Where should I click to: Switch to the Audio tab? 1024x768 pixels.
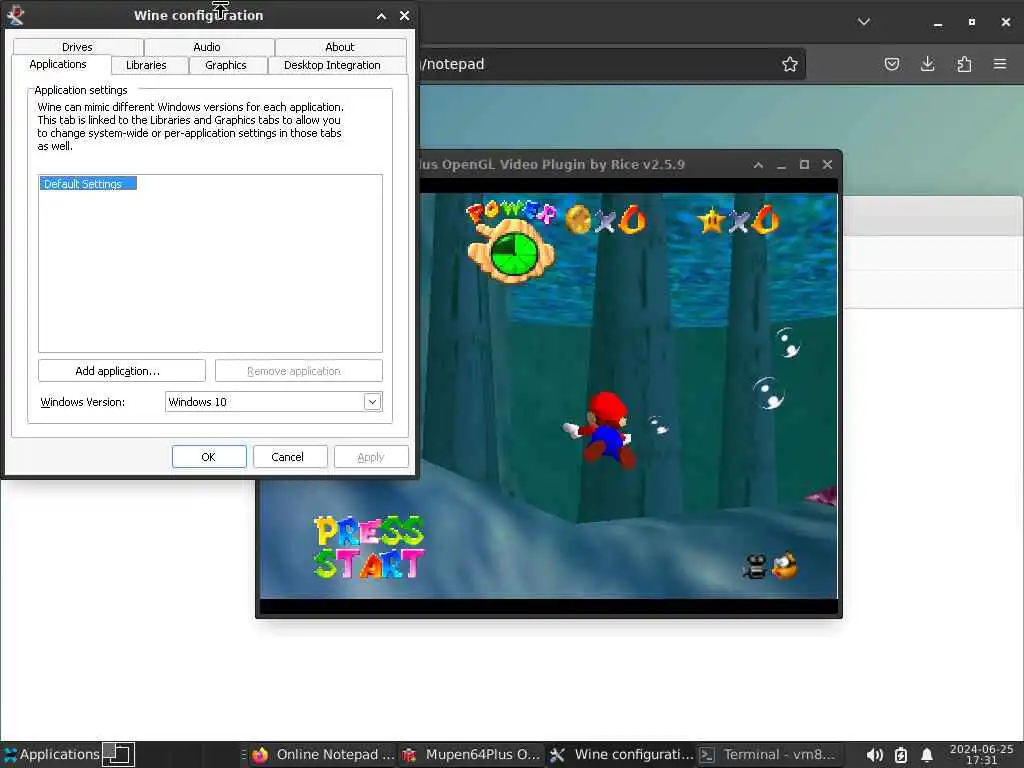click(x=207, y=47)
